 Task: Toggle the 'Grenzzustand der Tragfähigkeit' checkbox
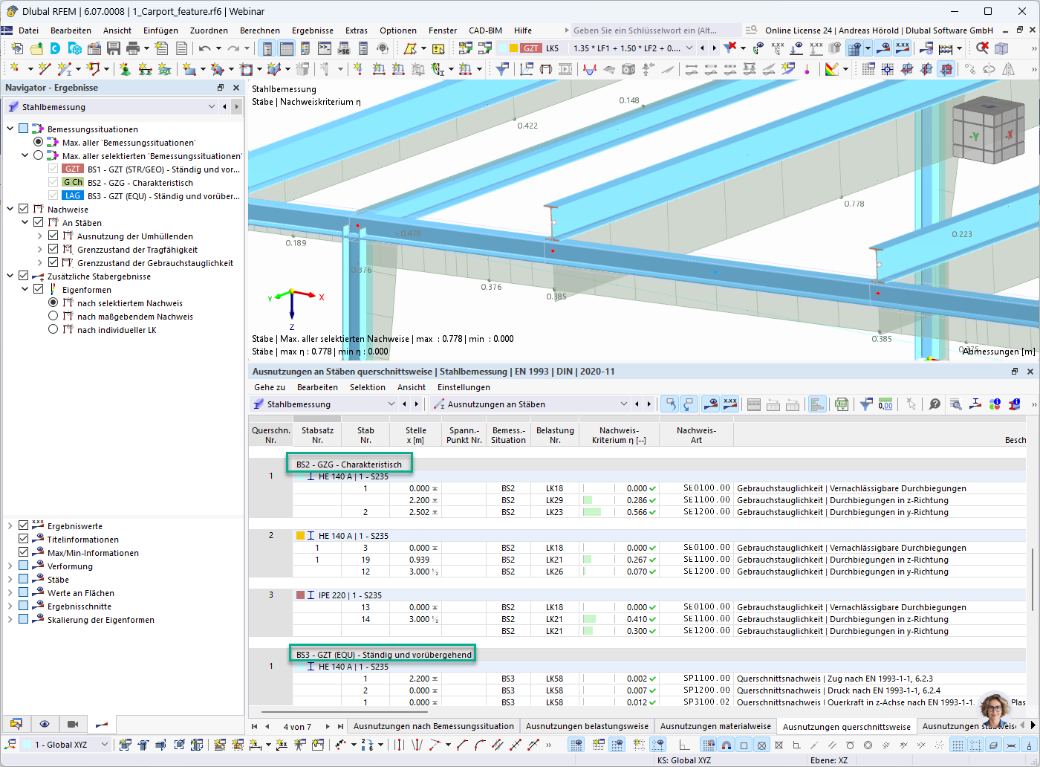[53, 249]
